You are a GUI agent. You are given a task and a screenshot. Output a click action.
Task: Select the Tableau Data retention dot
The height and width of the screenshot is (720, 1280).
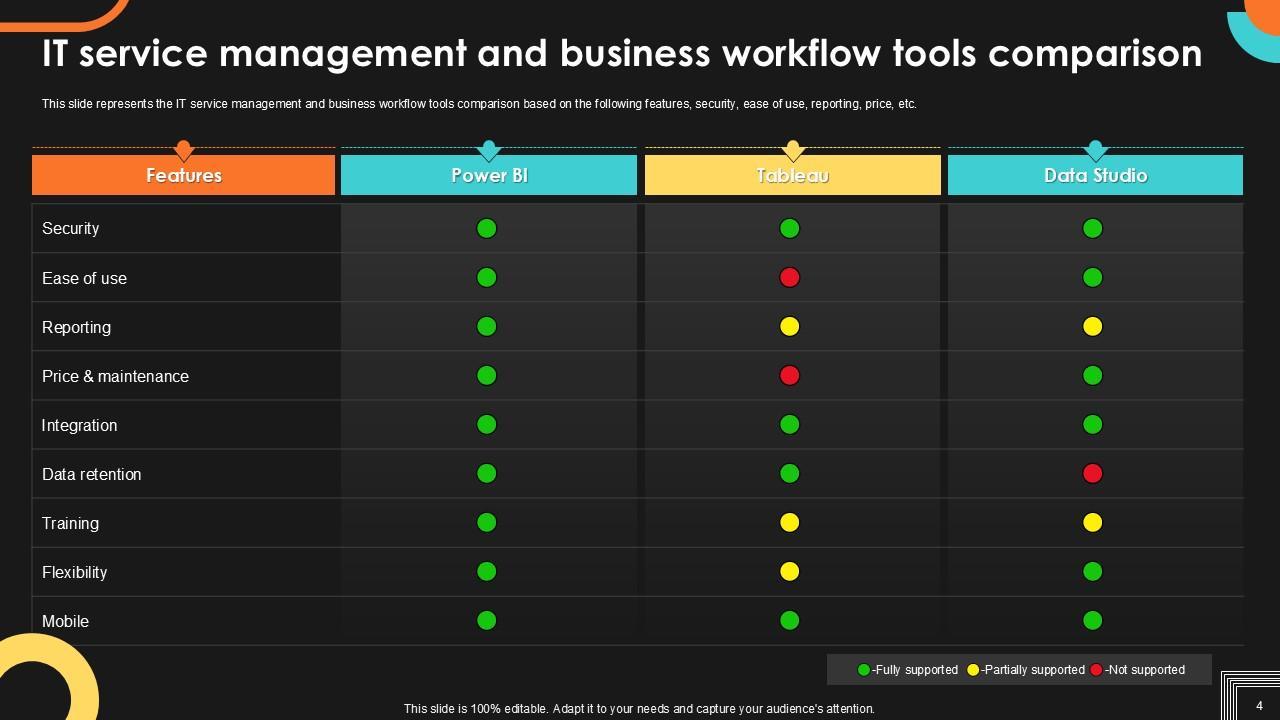point(789,474)
